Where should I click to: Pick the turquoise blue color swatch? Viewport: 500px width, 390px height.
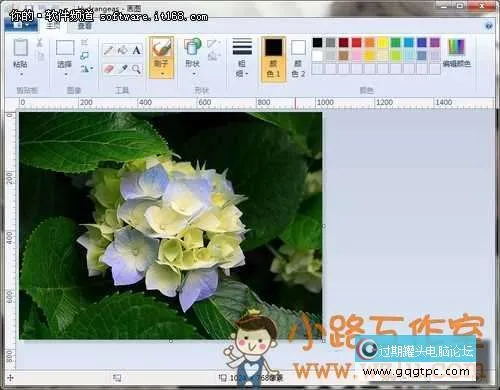pyautogui.click(x=408, y=43)
